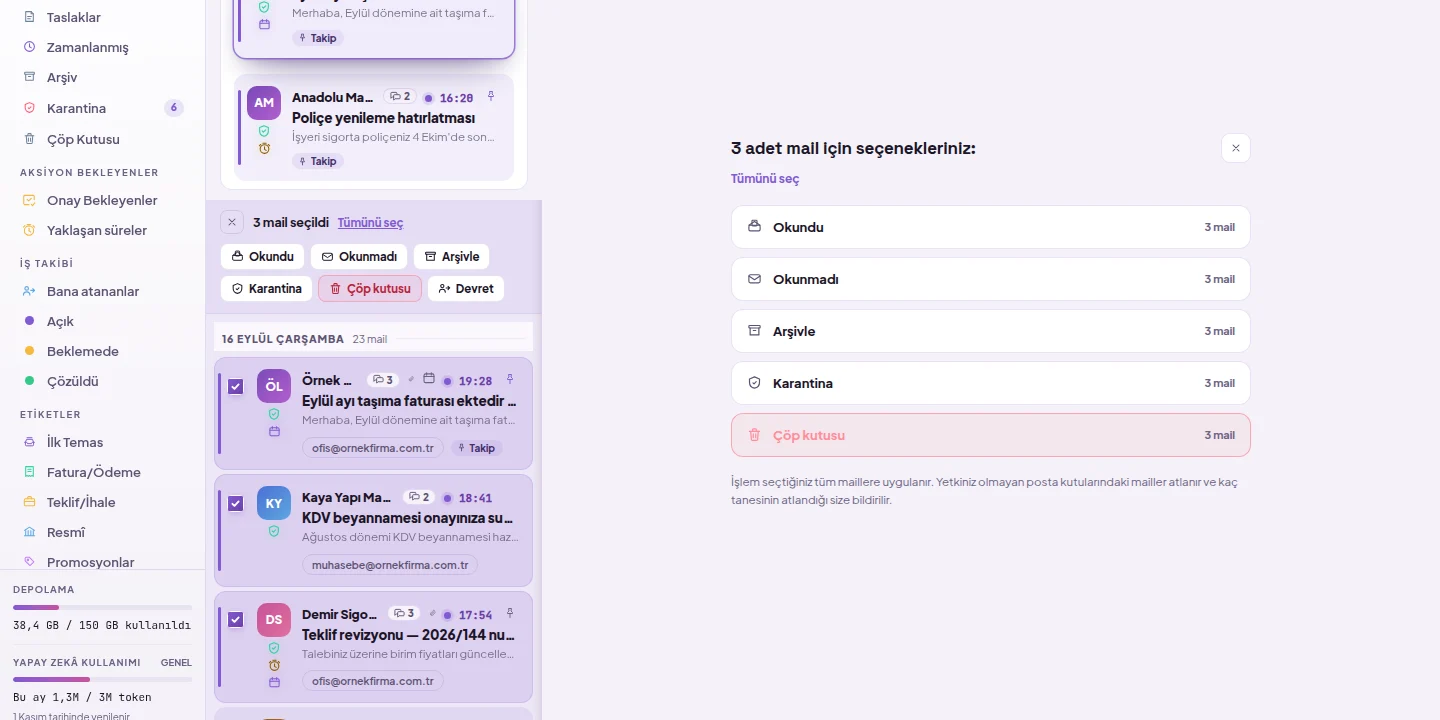Choose the Okunmadı option row showing 3 mail
The image size is (1440, 720).
(991, 279)
